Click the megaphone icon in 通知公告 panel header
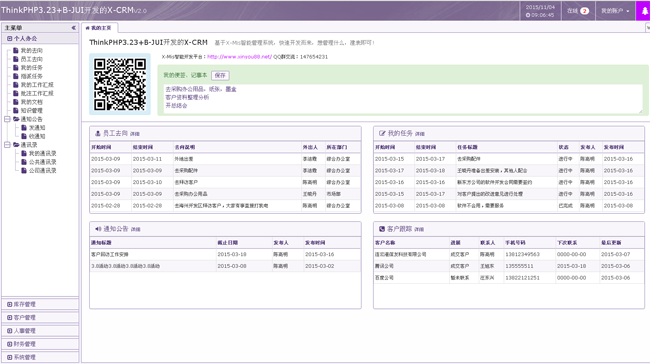This screenshot has width=650, height=364. pyautogui.click(x=98, y=229)
